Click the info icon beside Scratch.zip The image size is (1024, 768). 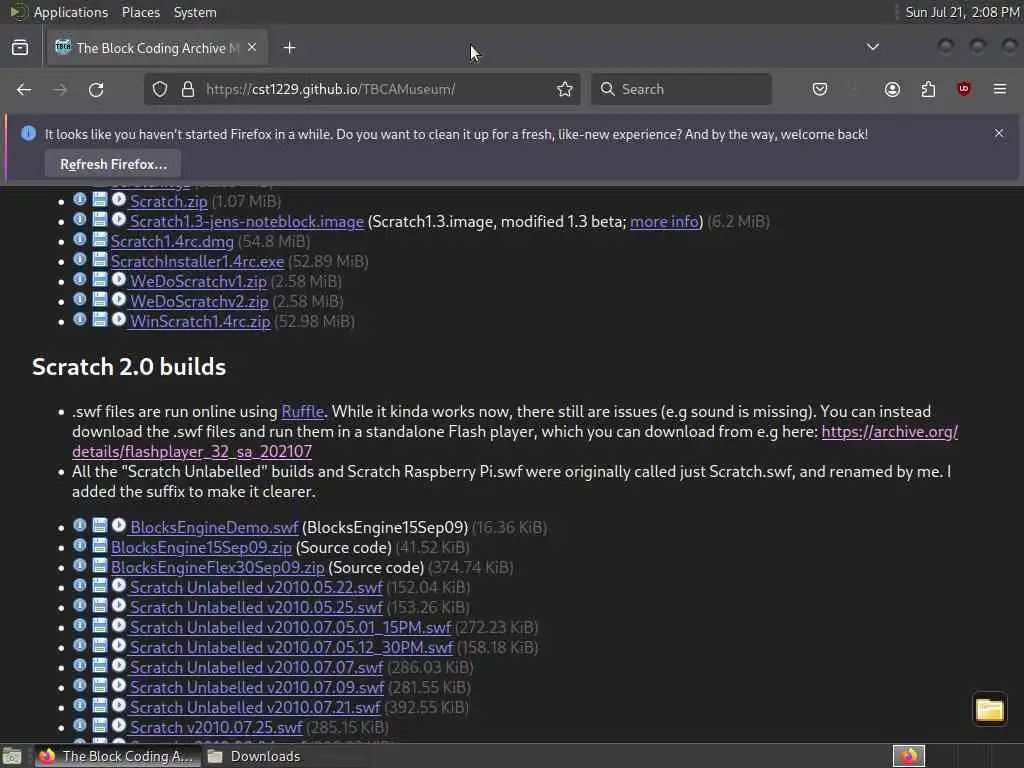[80, 199]
